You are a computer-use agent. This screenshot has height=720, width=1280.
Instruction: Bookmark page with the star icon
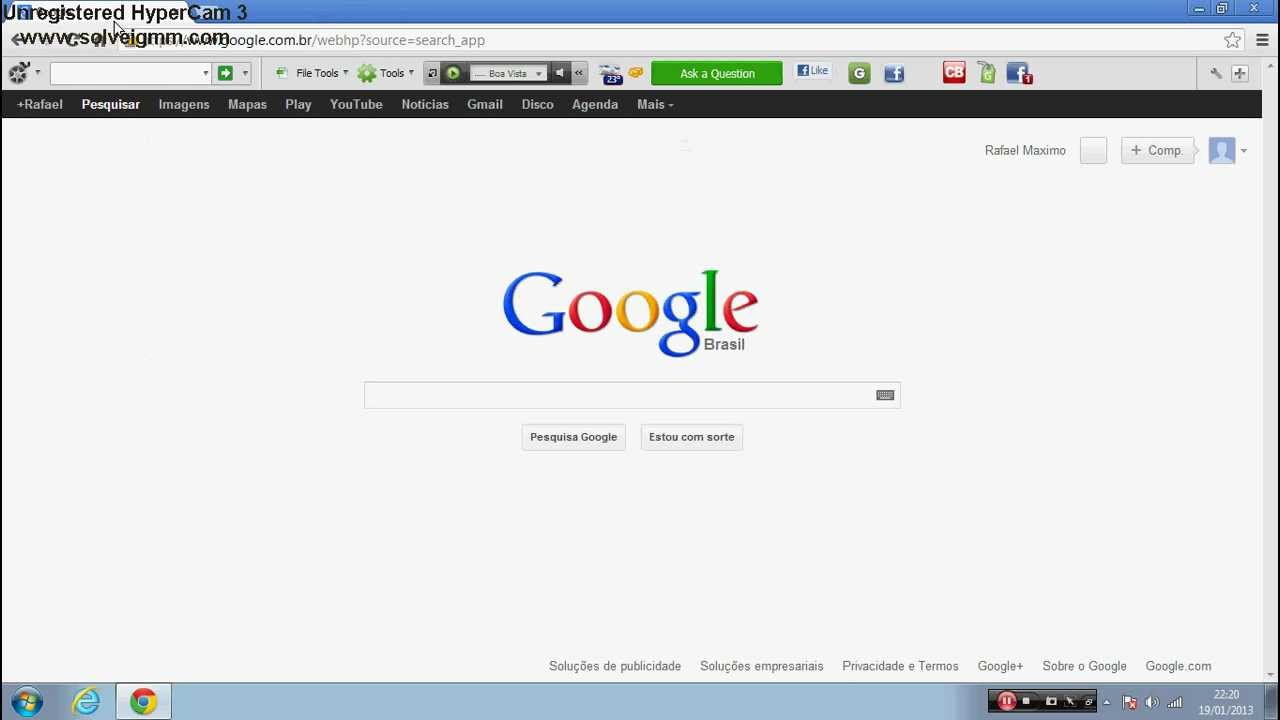coord(1233,40)
